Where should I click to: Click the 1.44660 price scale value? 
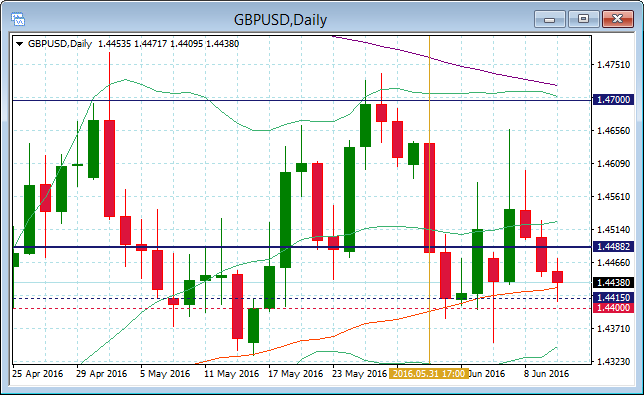tap(613, 262)
